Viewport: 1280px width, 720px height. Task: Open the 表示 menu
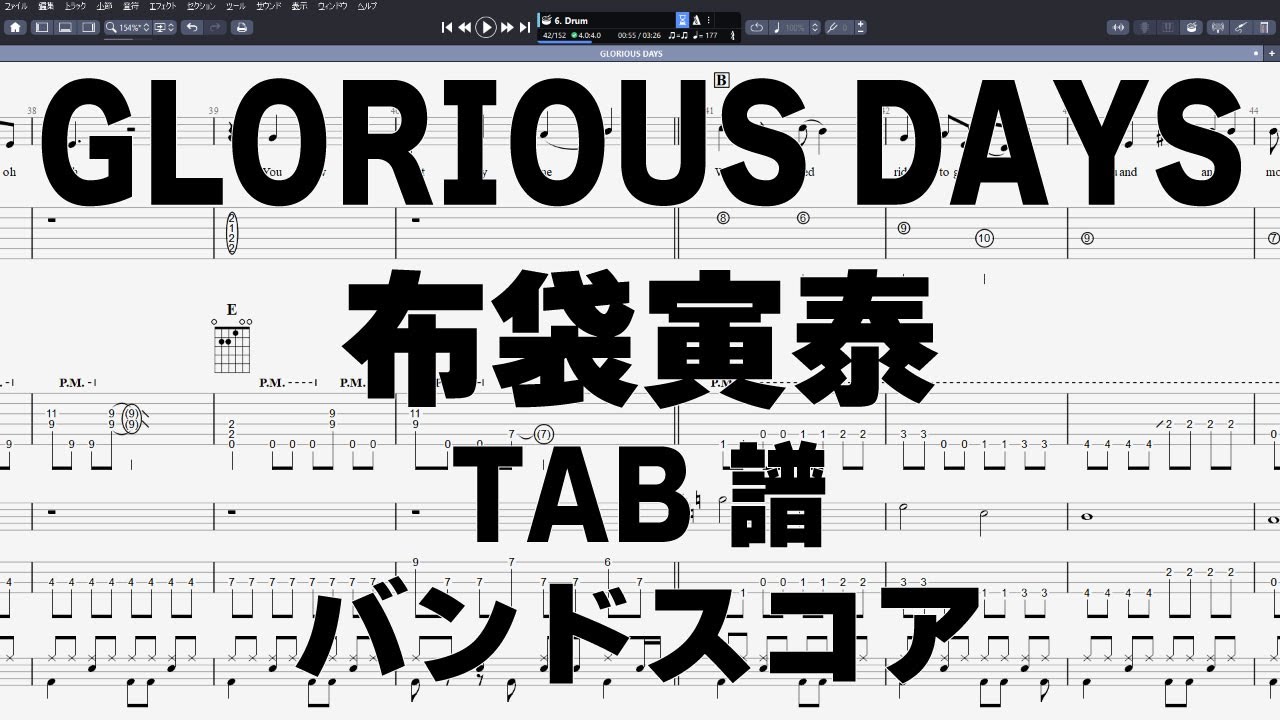tap(300, 6)
